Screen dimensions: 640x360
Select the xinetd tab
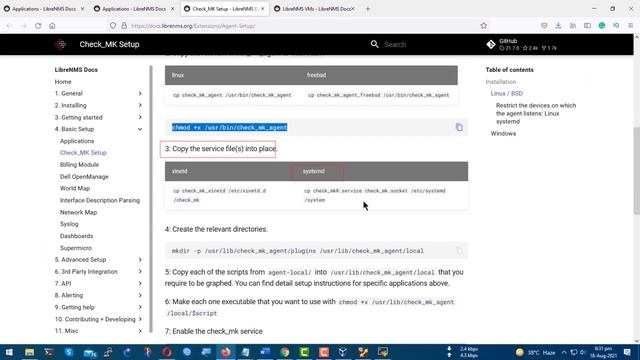(180, 171)
